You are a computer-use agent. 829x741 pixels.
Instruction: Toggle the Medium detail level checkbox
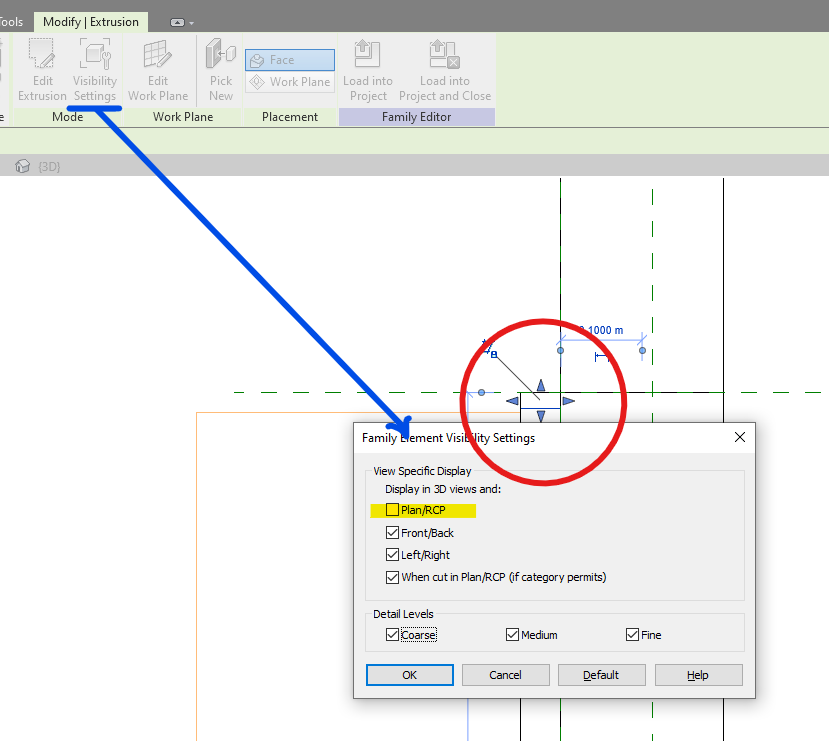512,635
